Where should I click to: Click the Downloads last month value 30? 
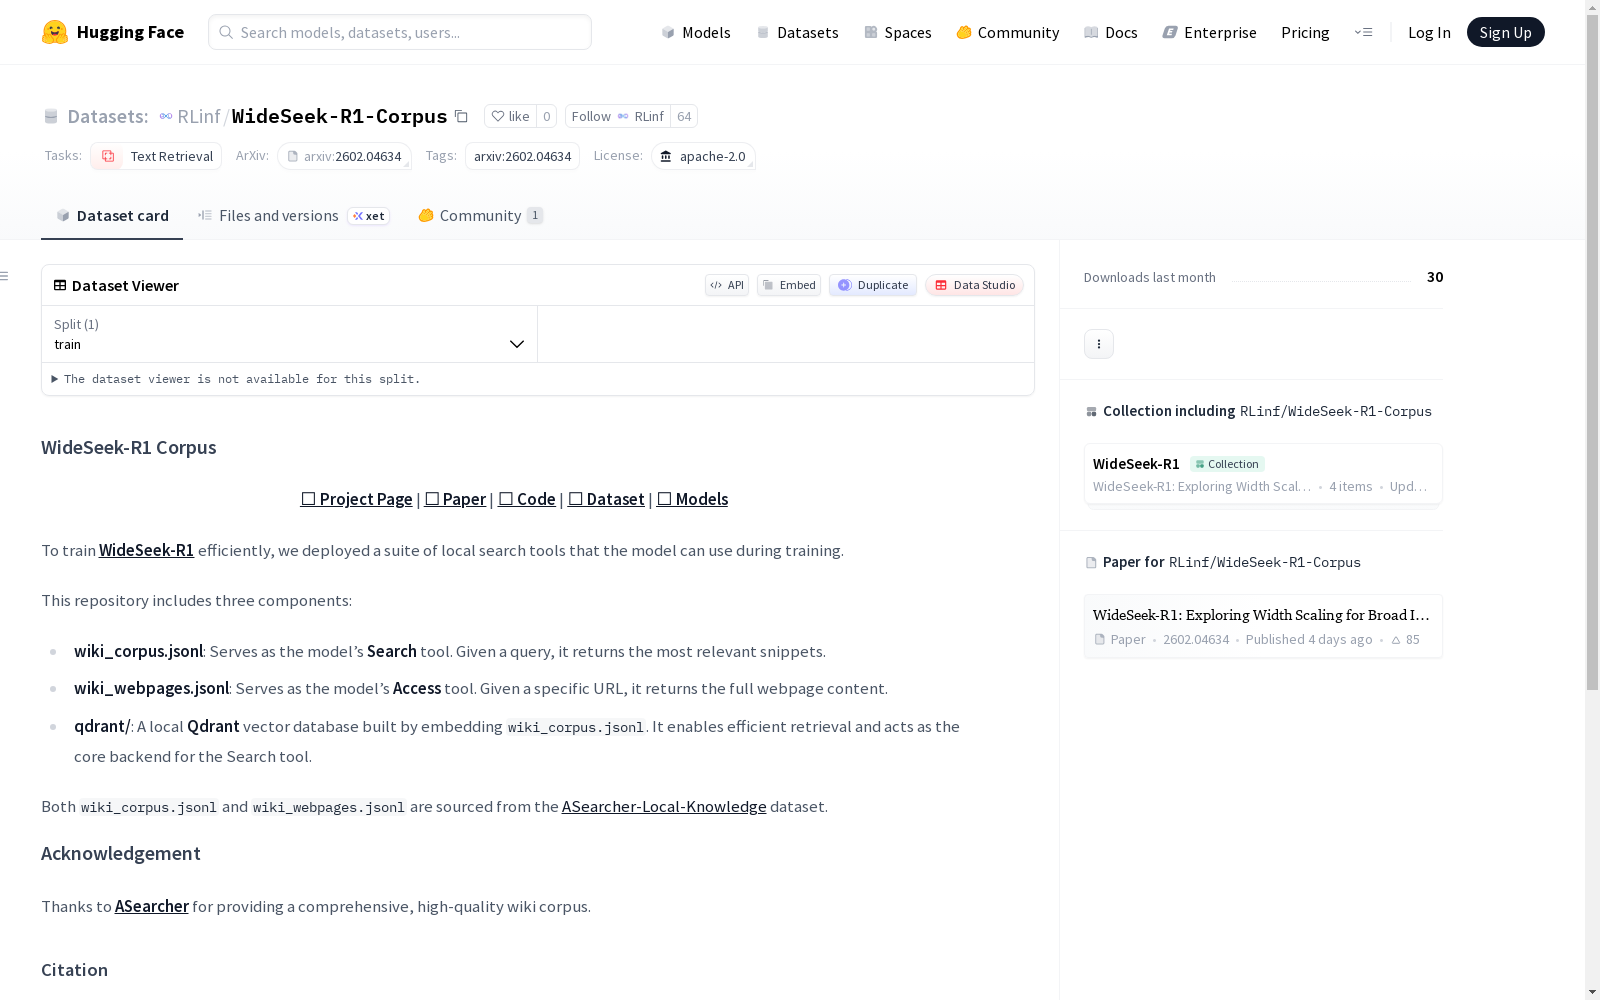[x=1435, y=277]
